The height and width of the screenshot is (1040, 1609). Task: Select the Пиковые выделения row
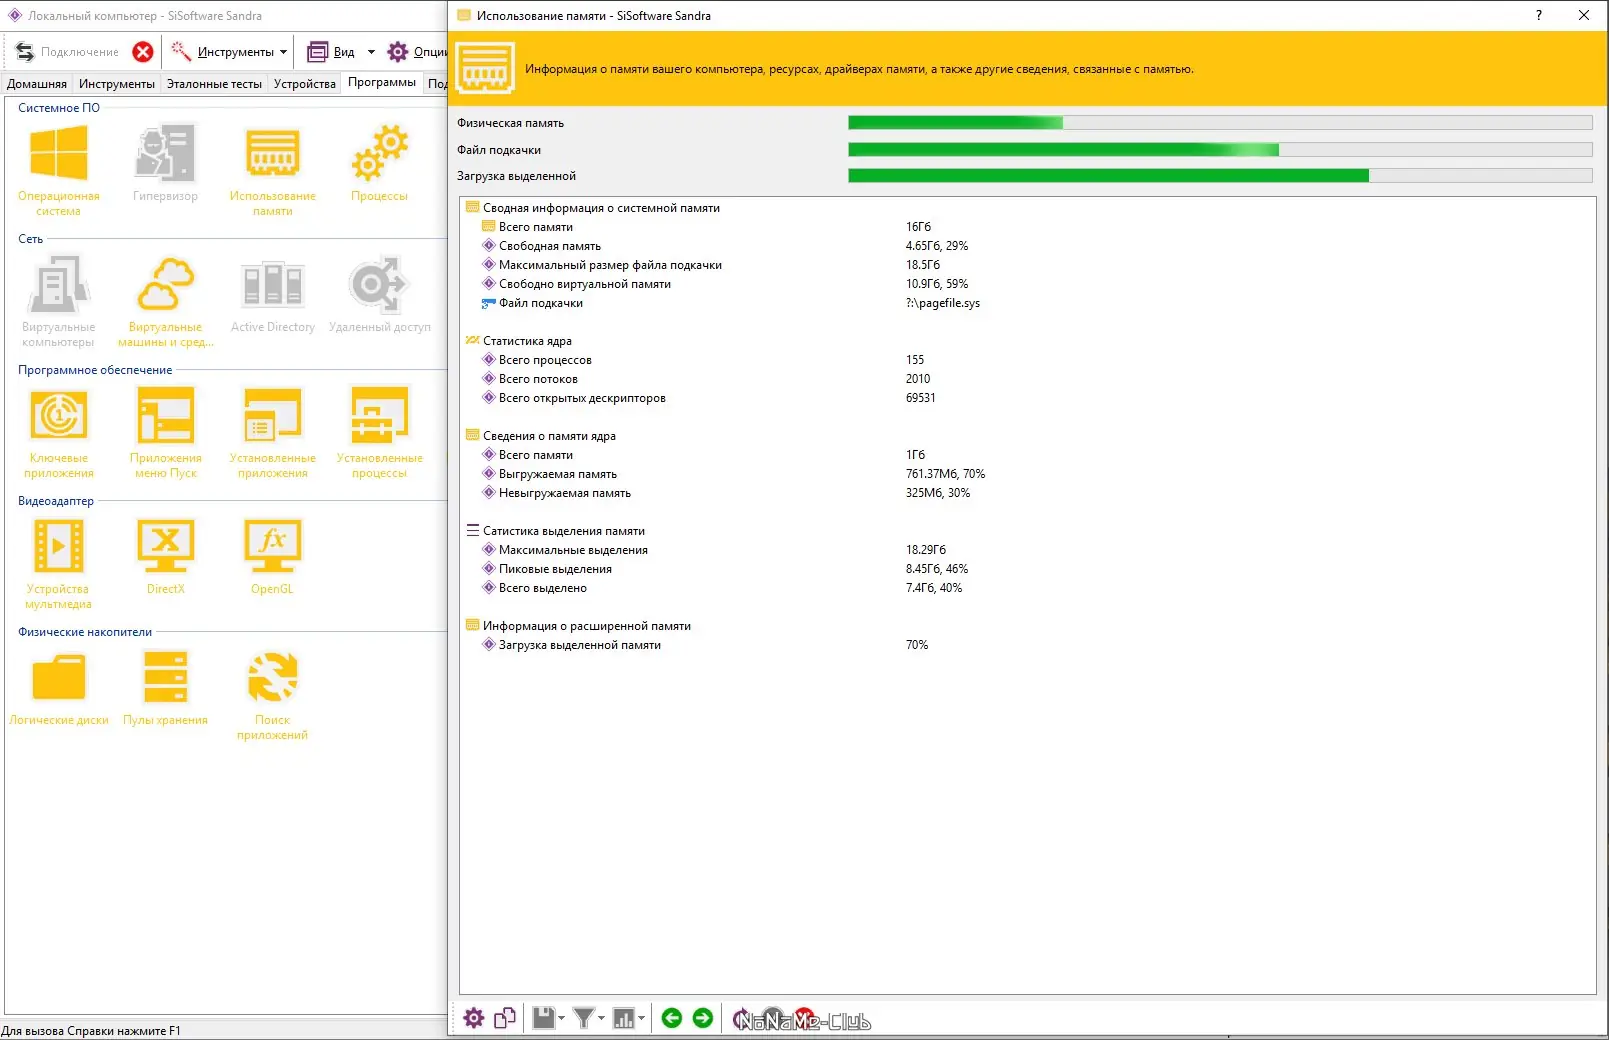(555, 569)
